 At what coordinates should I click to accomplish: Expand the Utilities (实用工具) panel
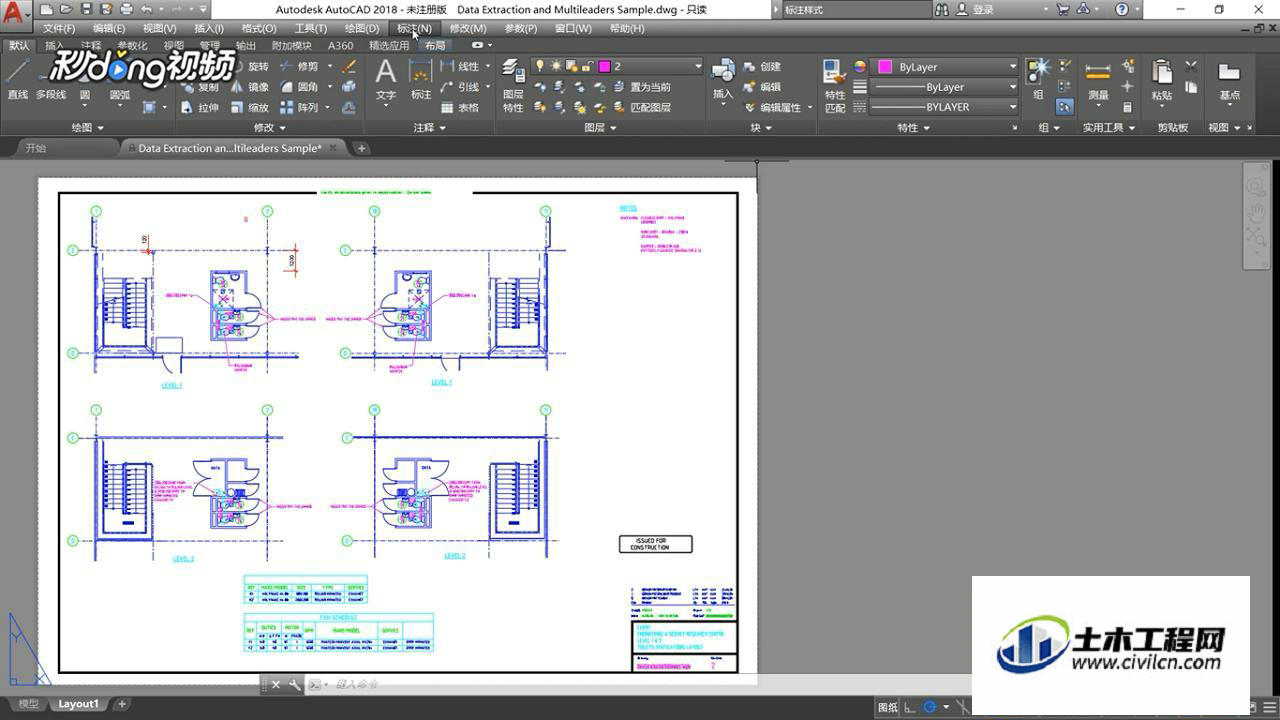coord(1109,128)
